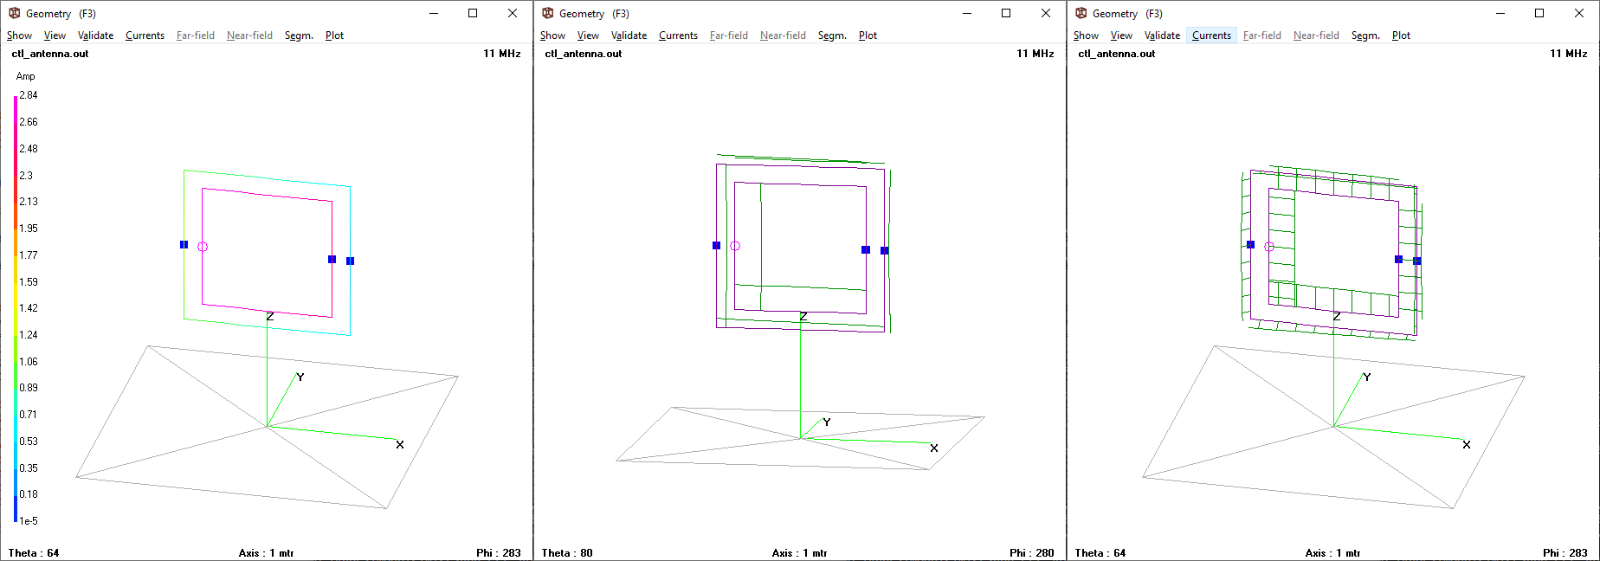
Task: Open the Validate menu in the right window
Action: 1162,35
